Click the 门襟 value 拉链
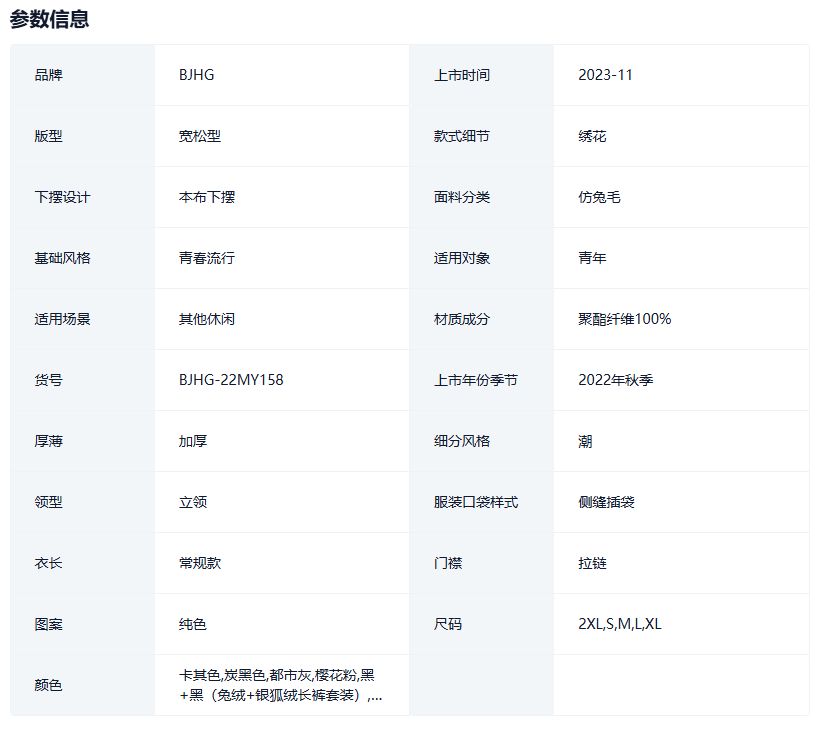 tap(592, 563)
